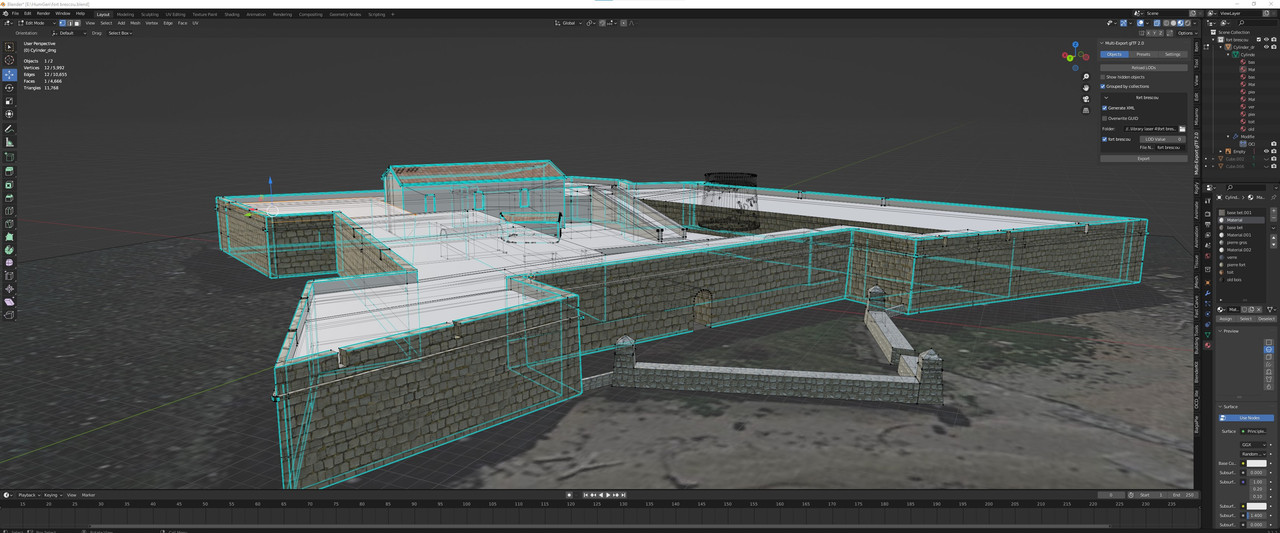Open Edit Mode dropdown
The image size is (1280, 533).
click(x=37, y=23)
